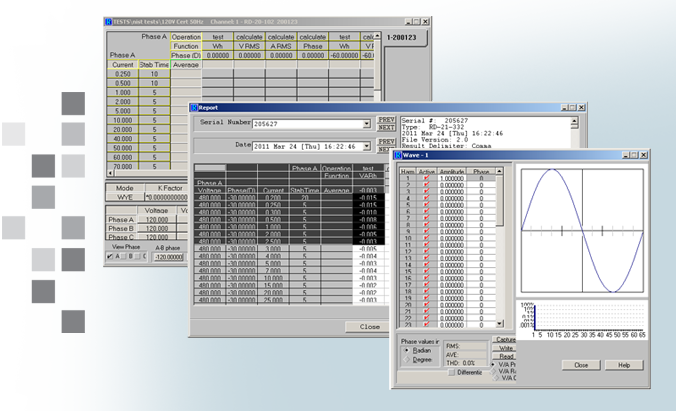Select the WYE mode cell
Viewport: 676px width, 411px height.
pyautogui.click(x=124, y=198)
